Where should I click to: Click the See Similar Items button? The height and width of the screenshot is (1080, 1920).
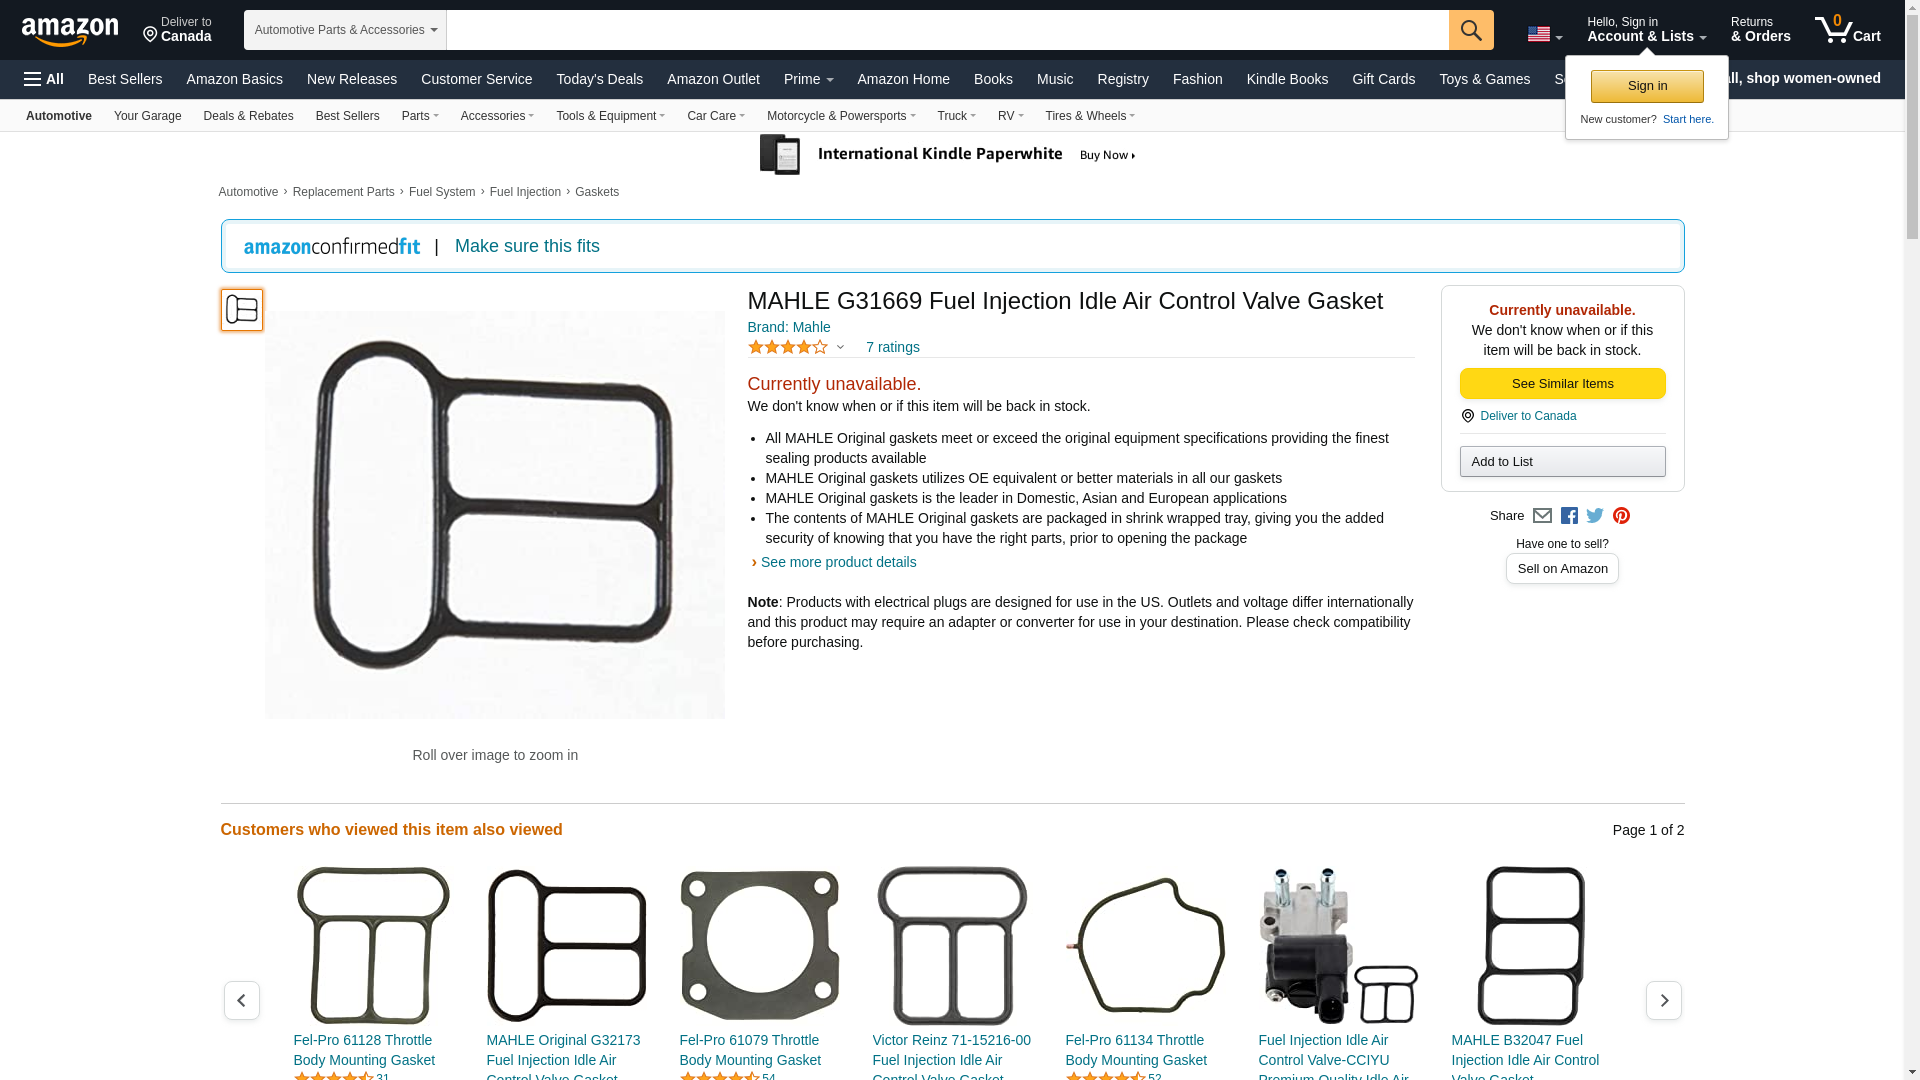(1562, 384)
